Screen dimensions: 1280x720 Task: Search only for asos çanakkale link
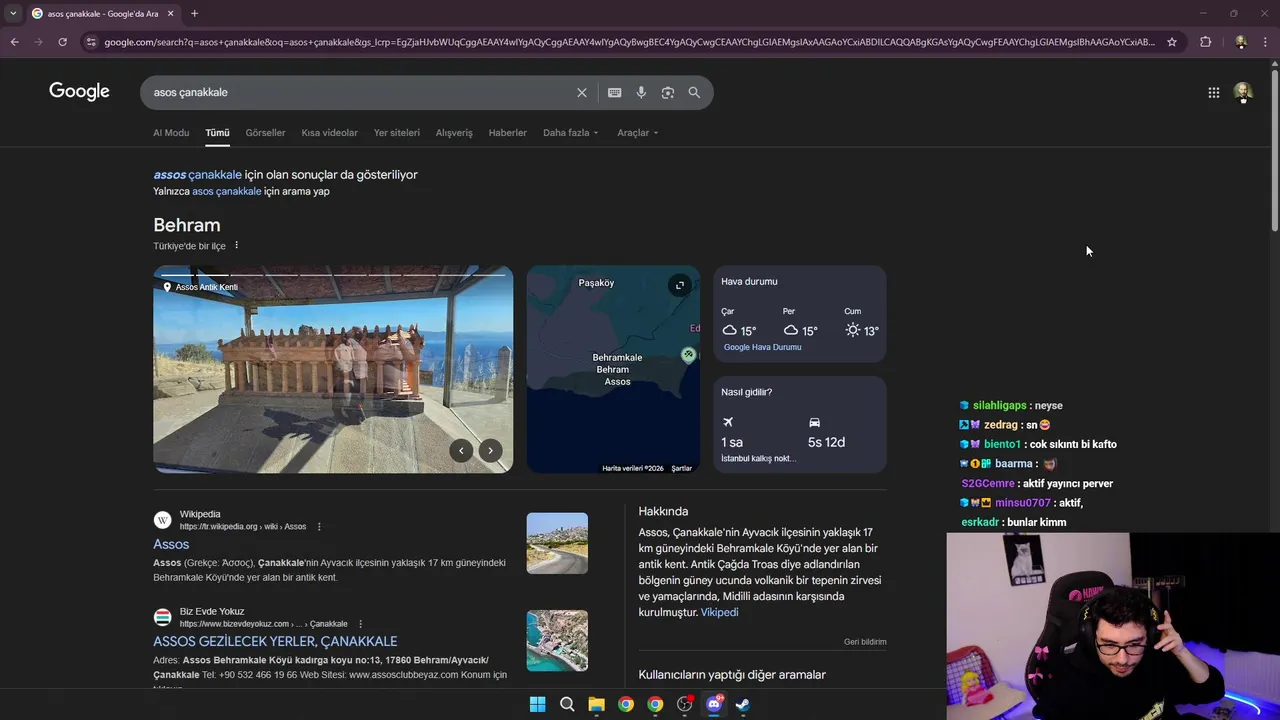tap(226, 191)
